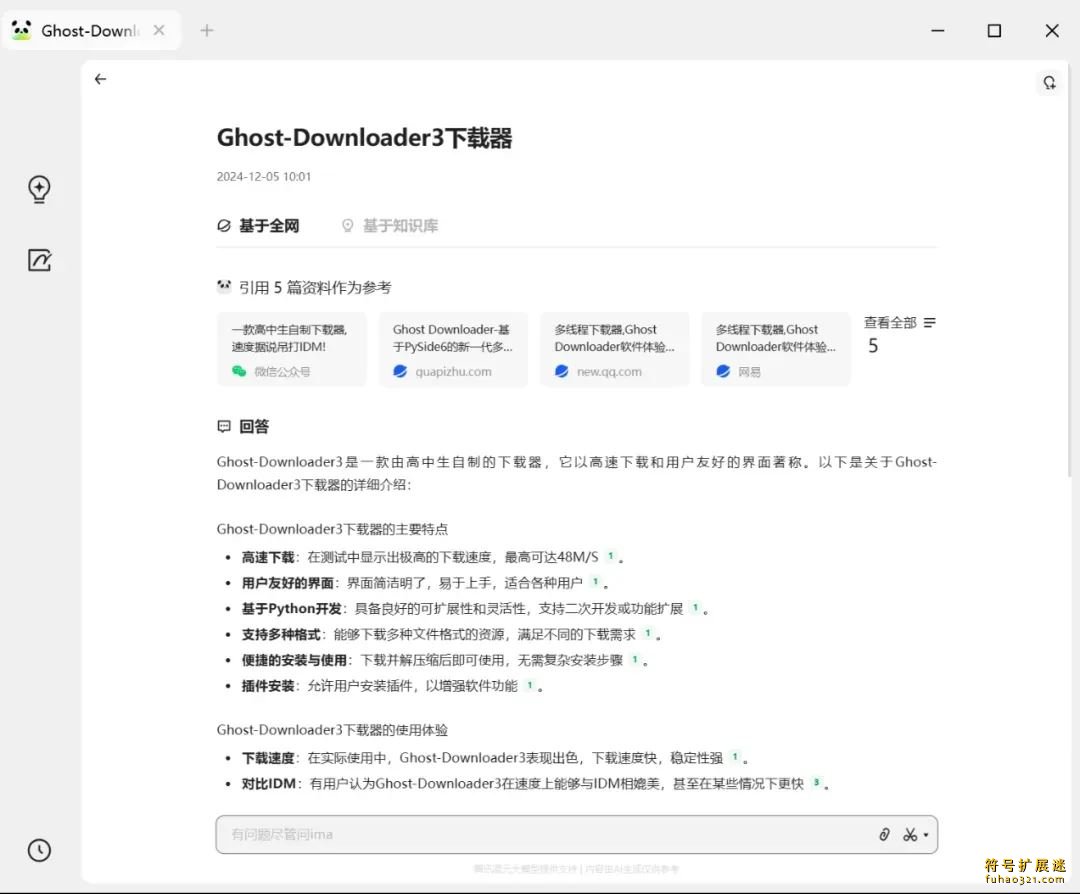Click the 回答 heading
The height and width of the screenshot is (894, 1080).
pos(254,426)
